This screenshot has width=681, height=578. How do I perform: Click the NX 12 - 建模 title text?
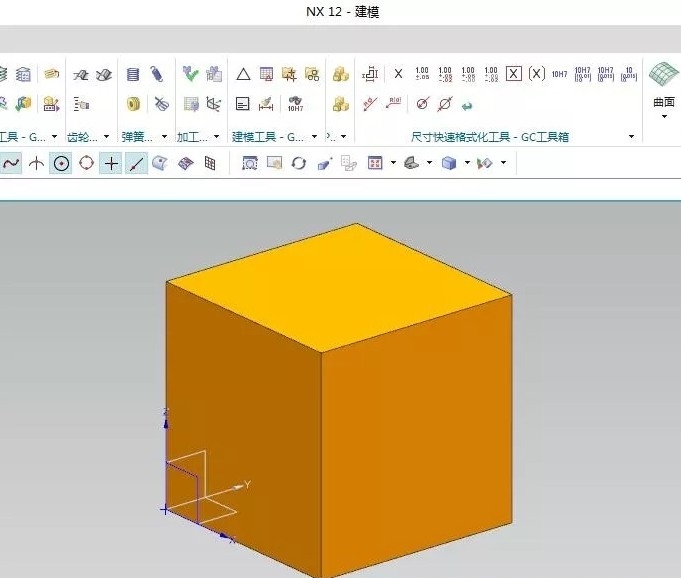click(343, 12)
